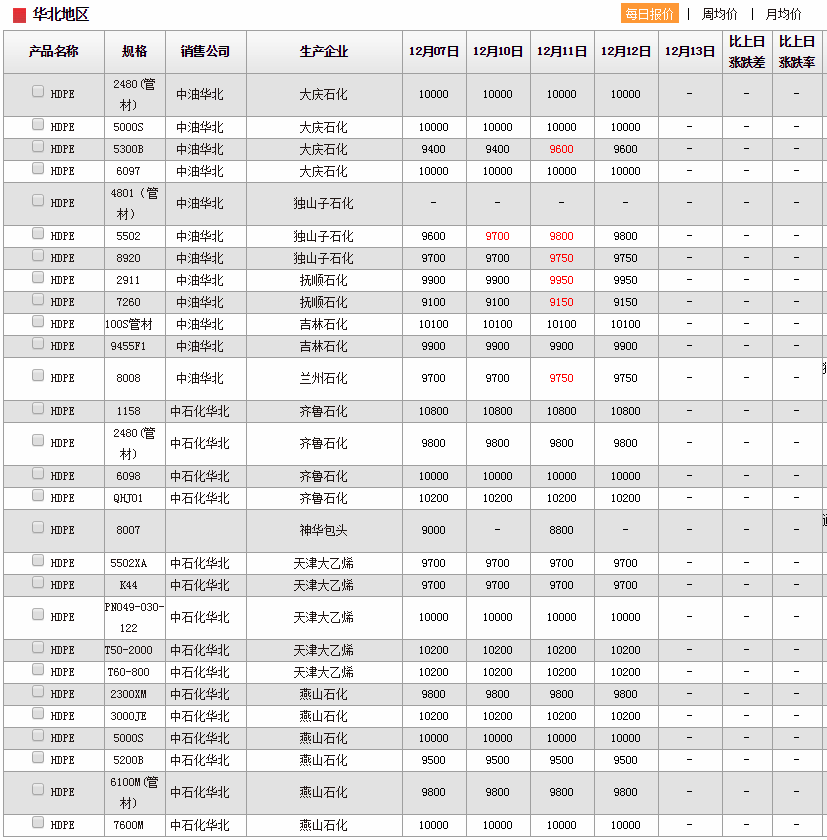The width and height of the screenshot is (827, 840).
Task: Click the 8800 price in 8007 row
Action: (x=561, y=530)
